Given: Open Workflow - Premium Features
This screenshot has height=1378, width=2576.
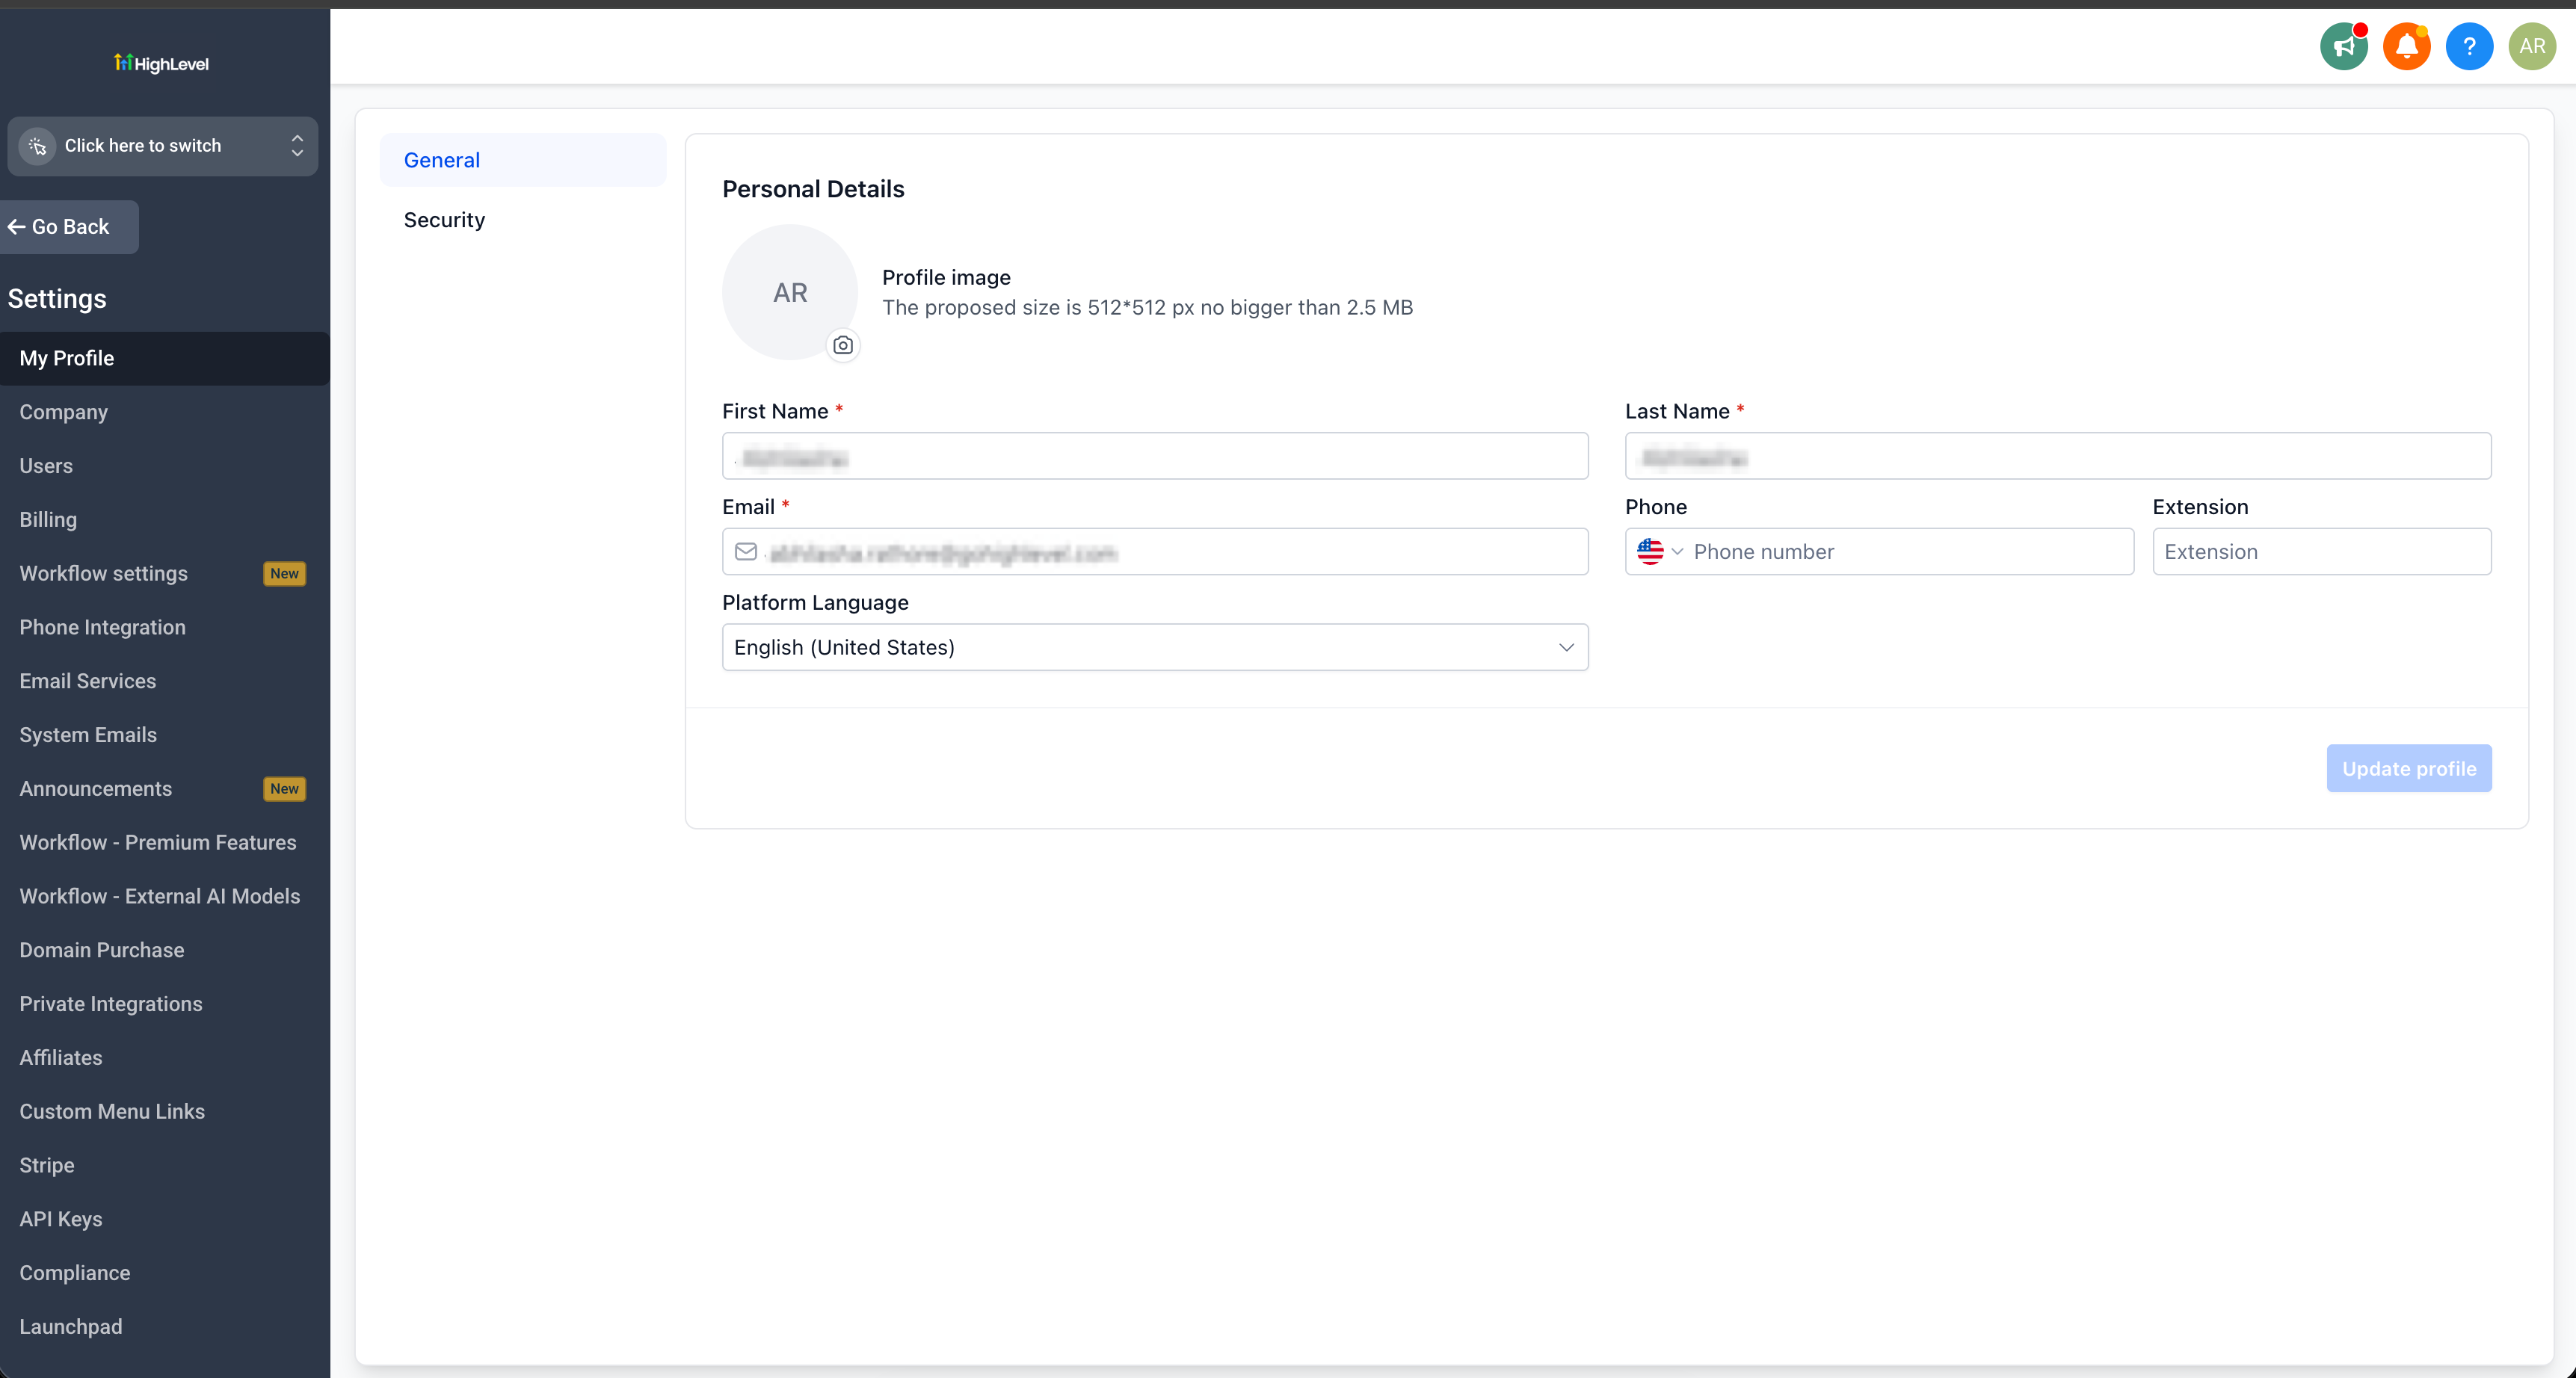Looking at the screenshot, I should point(165,843).
